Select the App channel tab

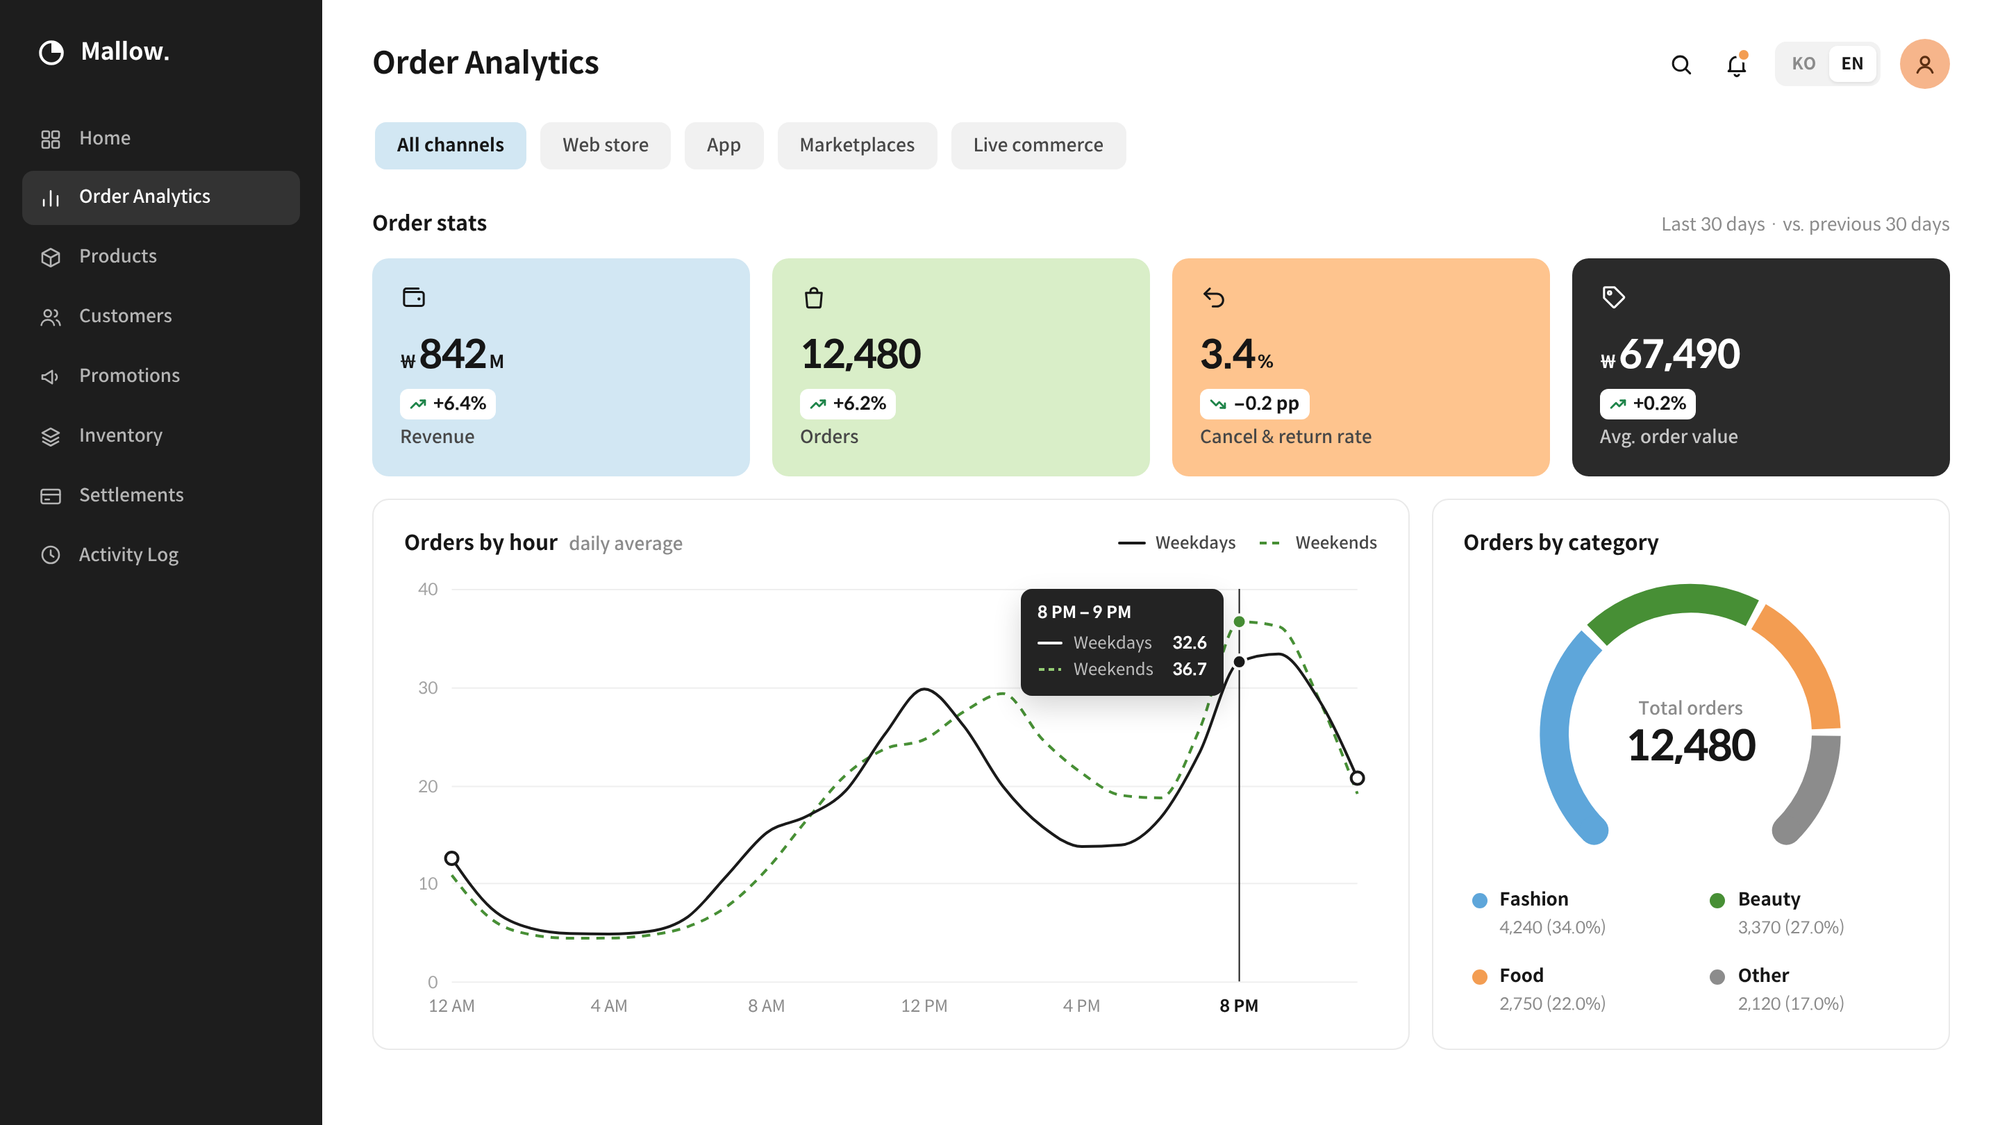pos(724,146)
